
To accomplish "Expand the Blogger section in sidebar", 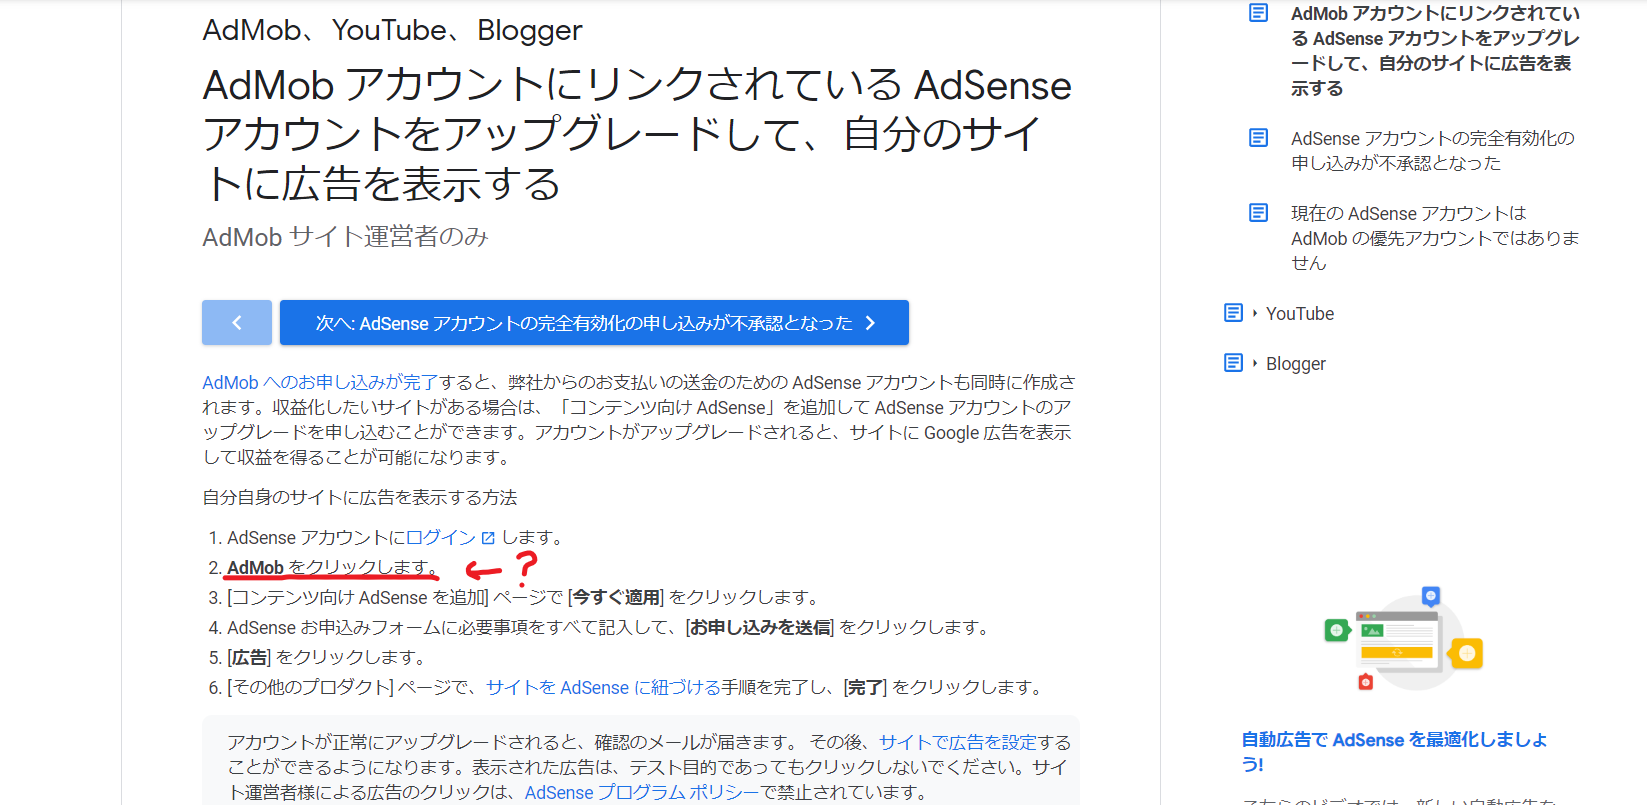I will point(1295,363).
